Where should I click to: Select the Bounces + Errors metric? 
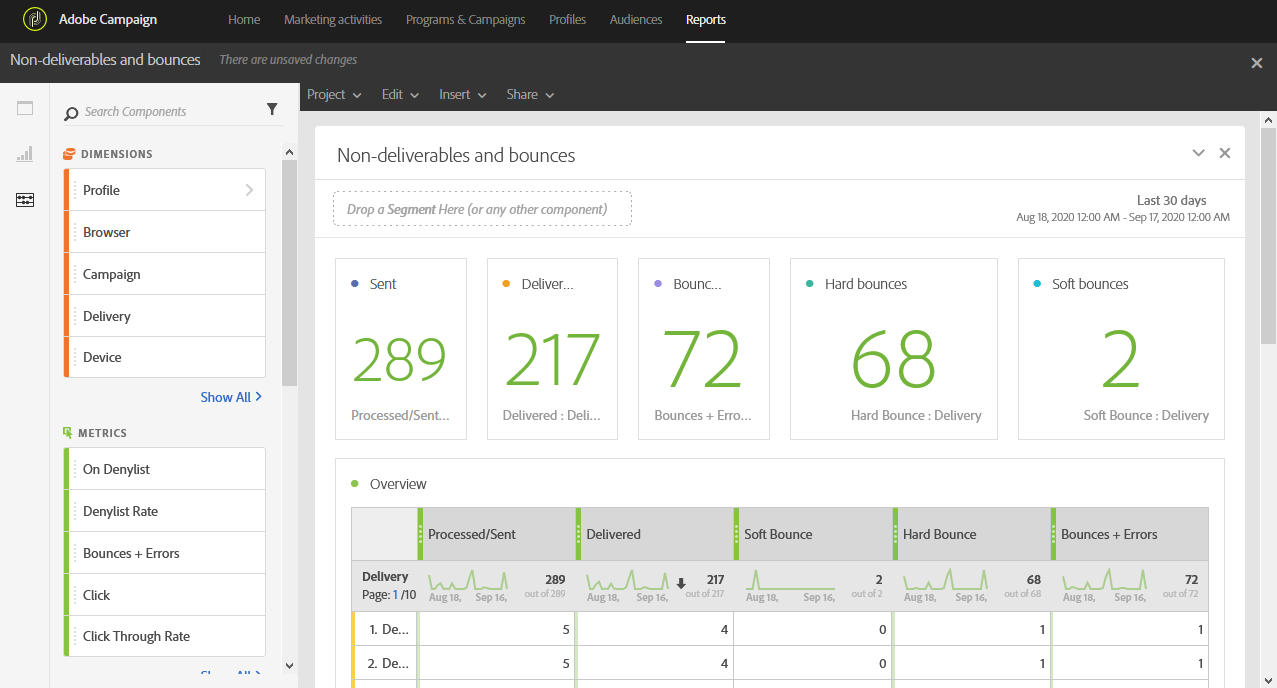131,553
